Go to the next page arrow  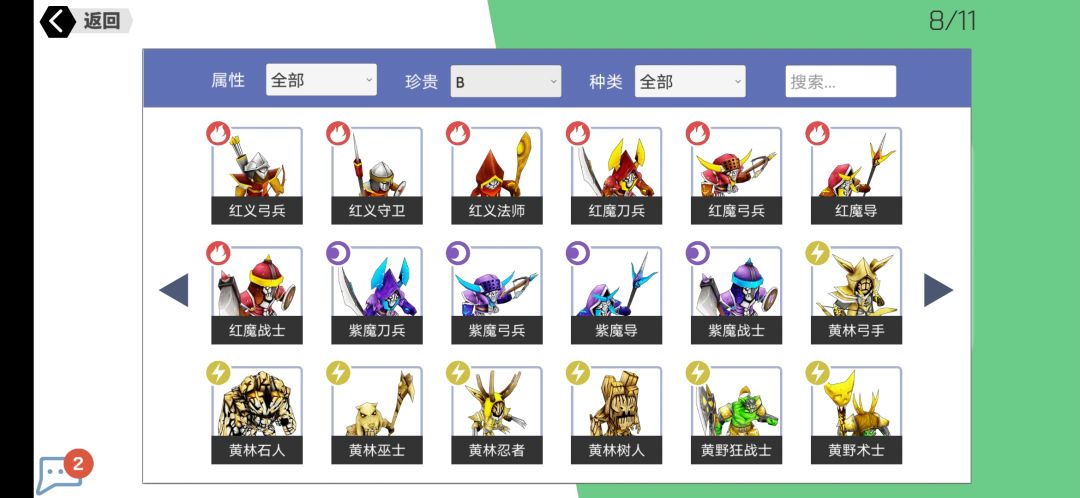[938, 290]
